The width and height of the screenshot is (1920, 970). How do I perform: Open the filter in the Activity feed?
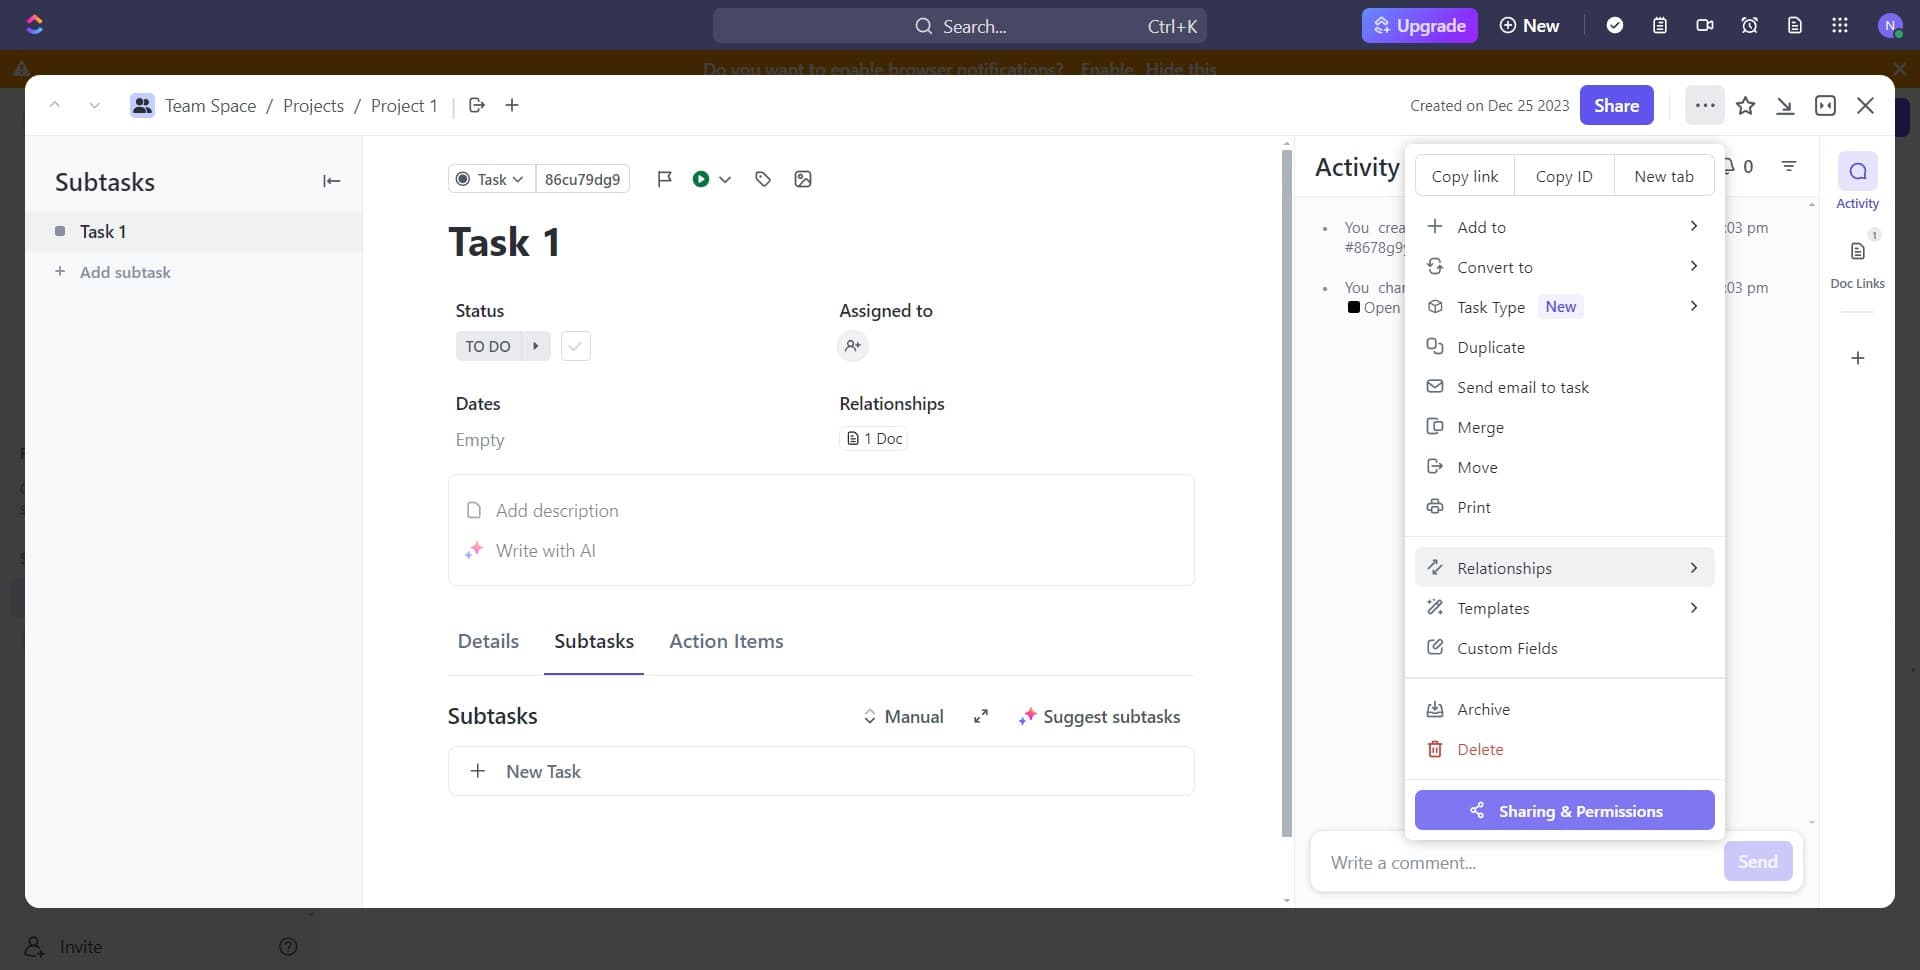tap(1789, 167)
